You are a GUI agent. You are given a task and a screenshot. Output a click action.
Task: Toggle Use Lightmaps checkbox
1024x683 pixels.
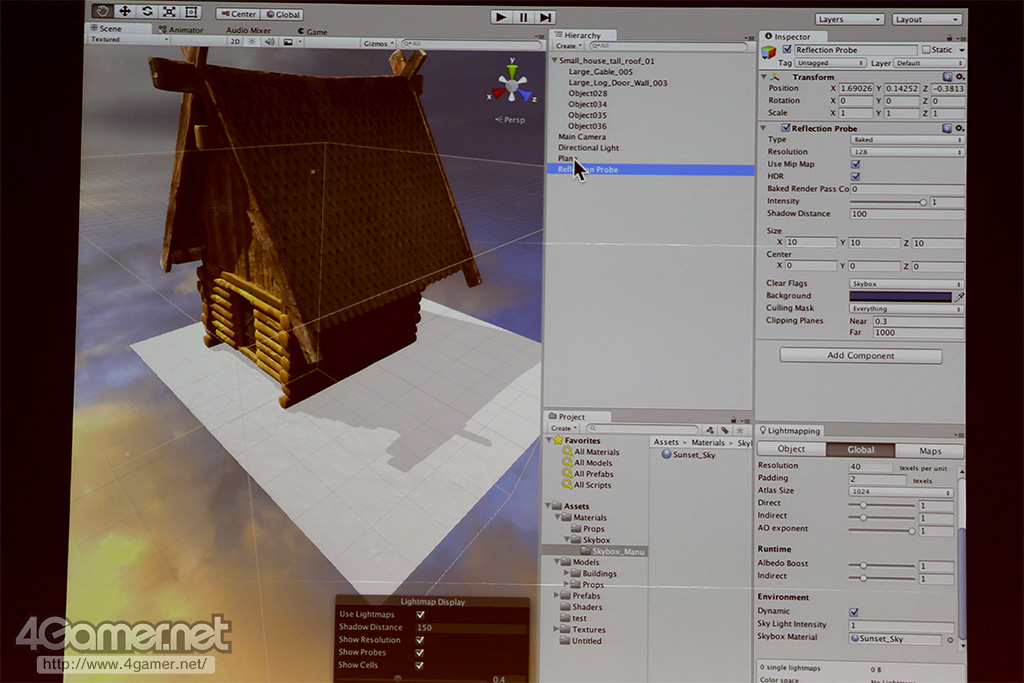point(420,614)
